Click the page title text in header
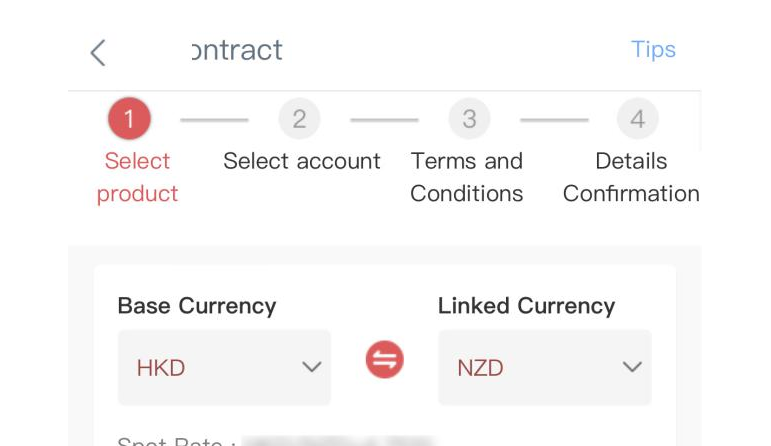This screenshot has height=446, width=771. [237, 50]
